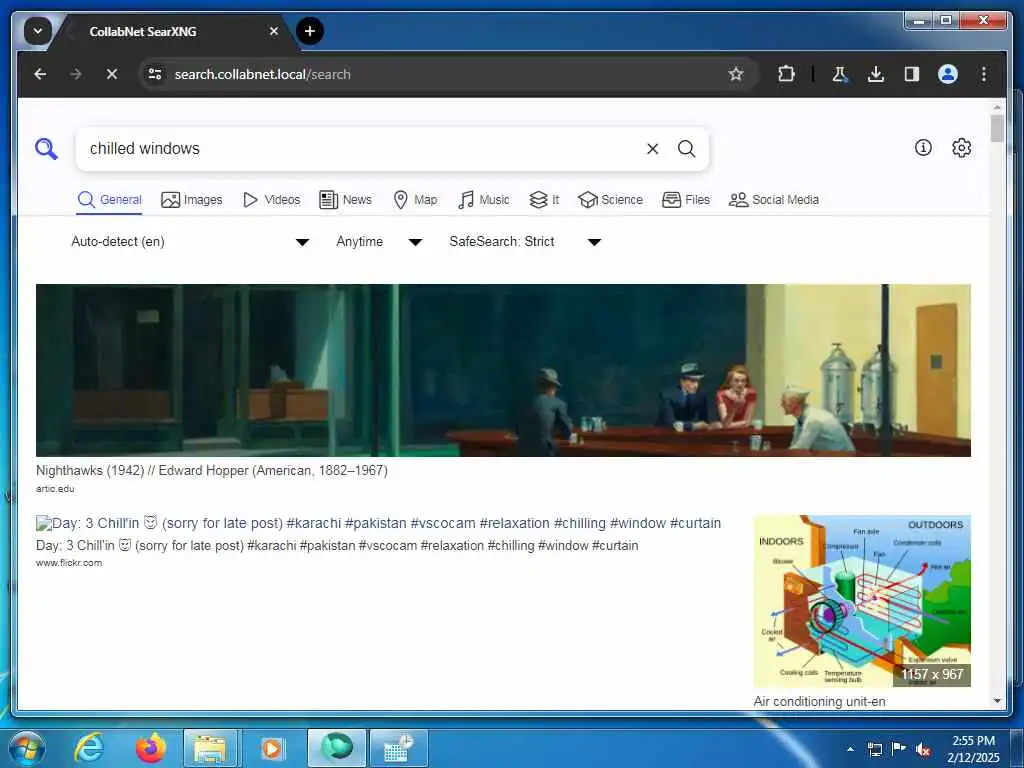Switch to Map category
This screenshot has width=1024, height=768.
[415, 200]
